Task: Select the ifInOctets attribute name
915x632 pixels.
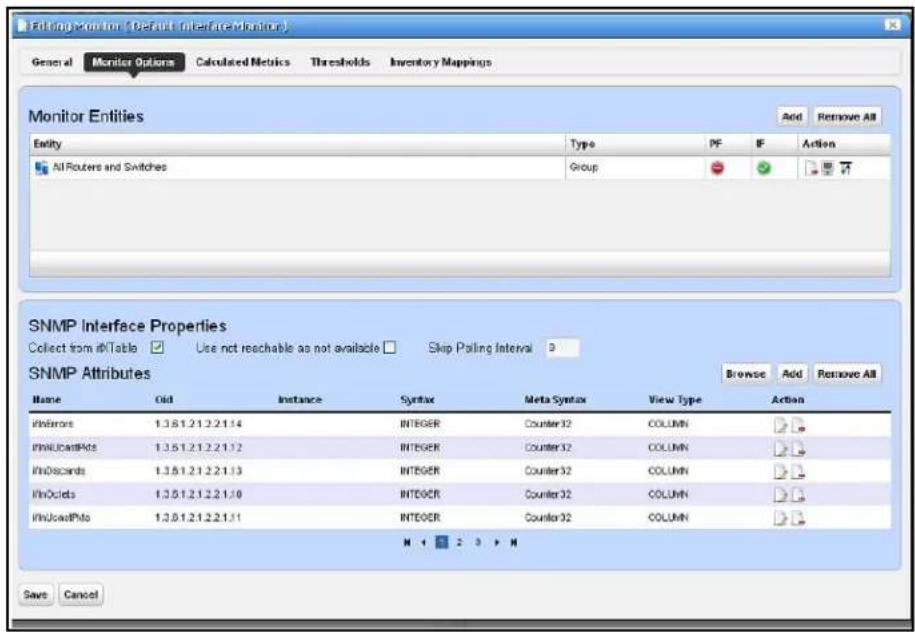Action: pyautogui.click(x=54, y=495)
